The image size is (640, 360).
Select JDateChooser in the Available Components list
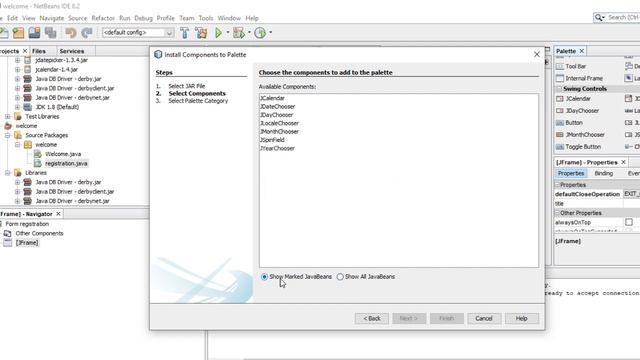click(278, 107)
